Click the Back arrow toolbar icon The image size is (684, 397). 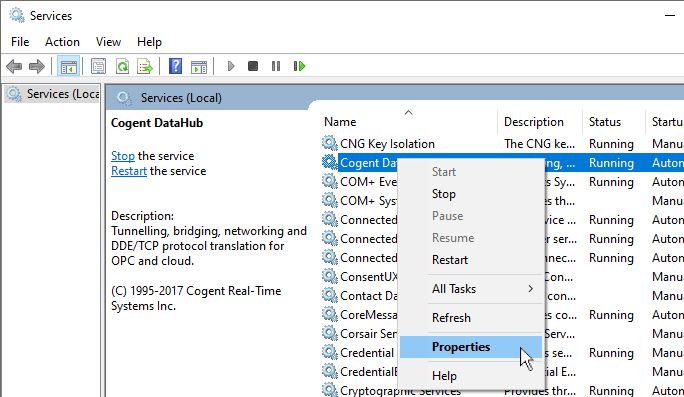point(14,66)
